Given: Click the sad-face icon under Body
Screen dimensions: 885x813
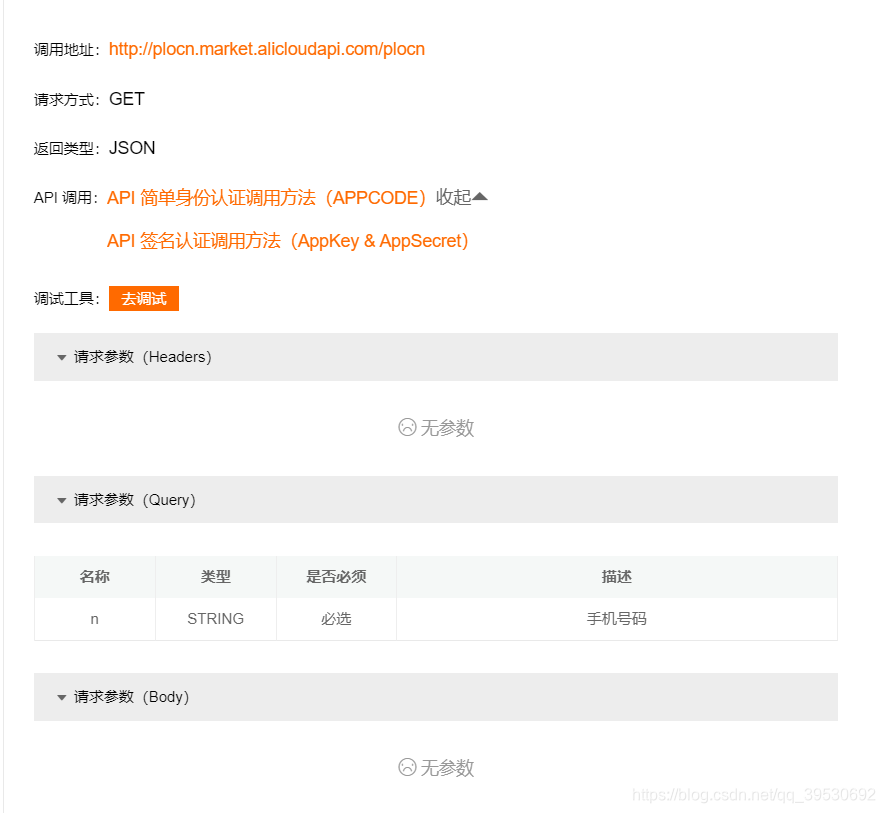Looking at the screenshot, I should tap(407, 767).
